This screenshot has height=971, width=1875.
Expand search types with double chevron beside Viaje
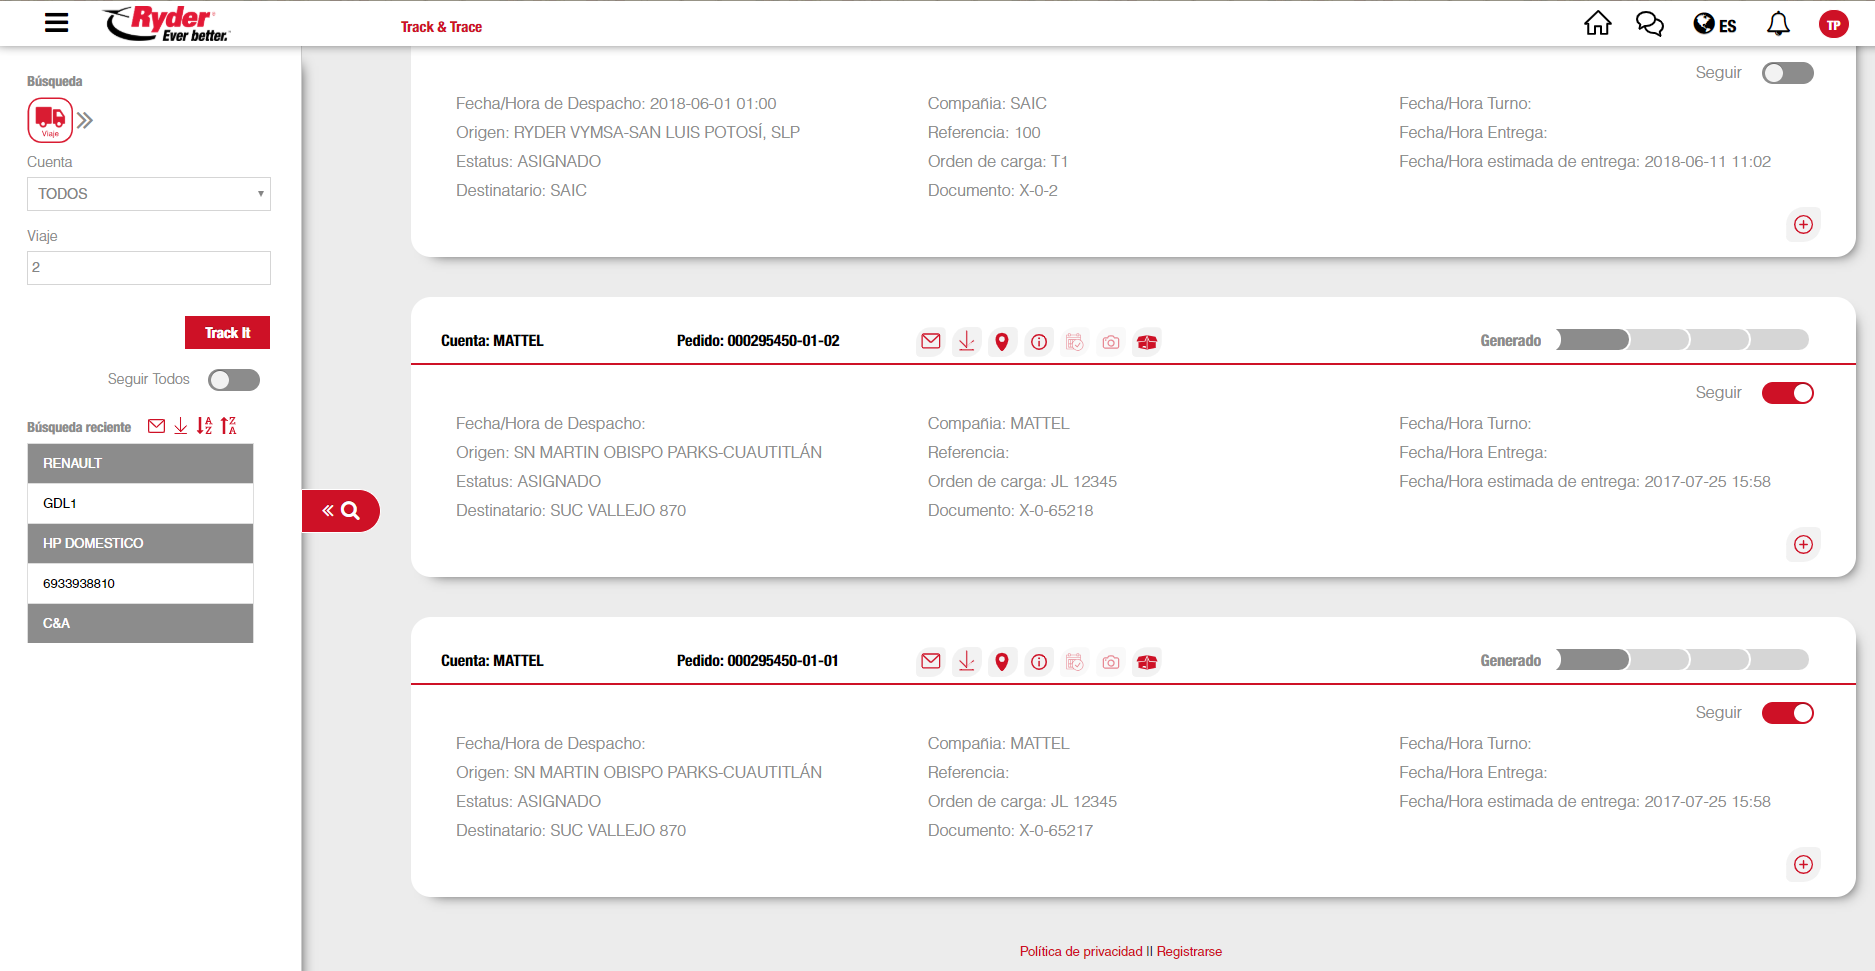tap(86, 121)
